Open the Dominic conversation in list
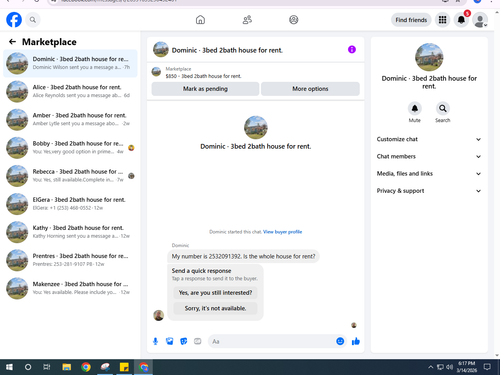 tap(70, 63)
